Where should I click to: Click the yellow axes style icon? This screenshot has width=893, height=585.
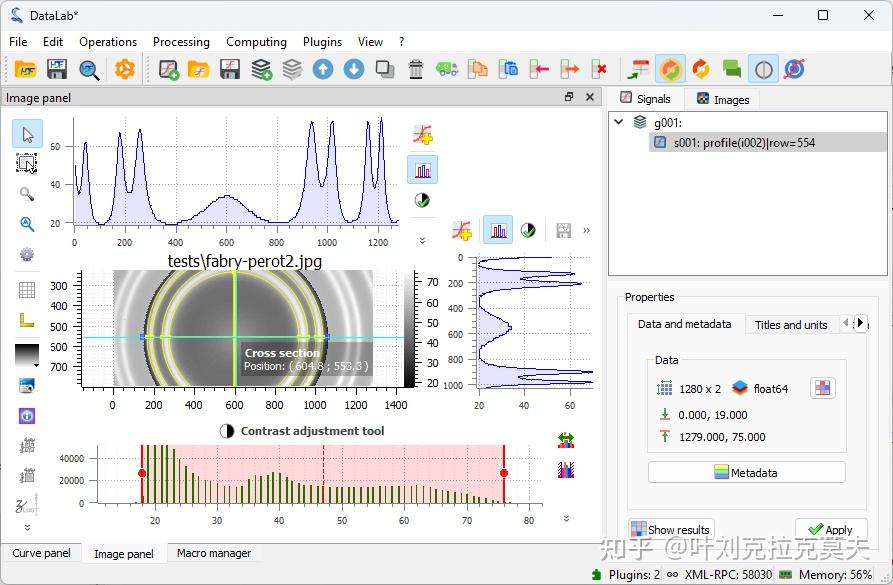click(x=27, y=320)
